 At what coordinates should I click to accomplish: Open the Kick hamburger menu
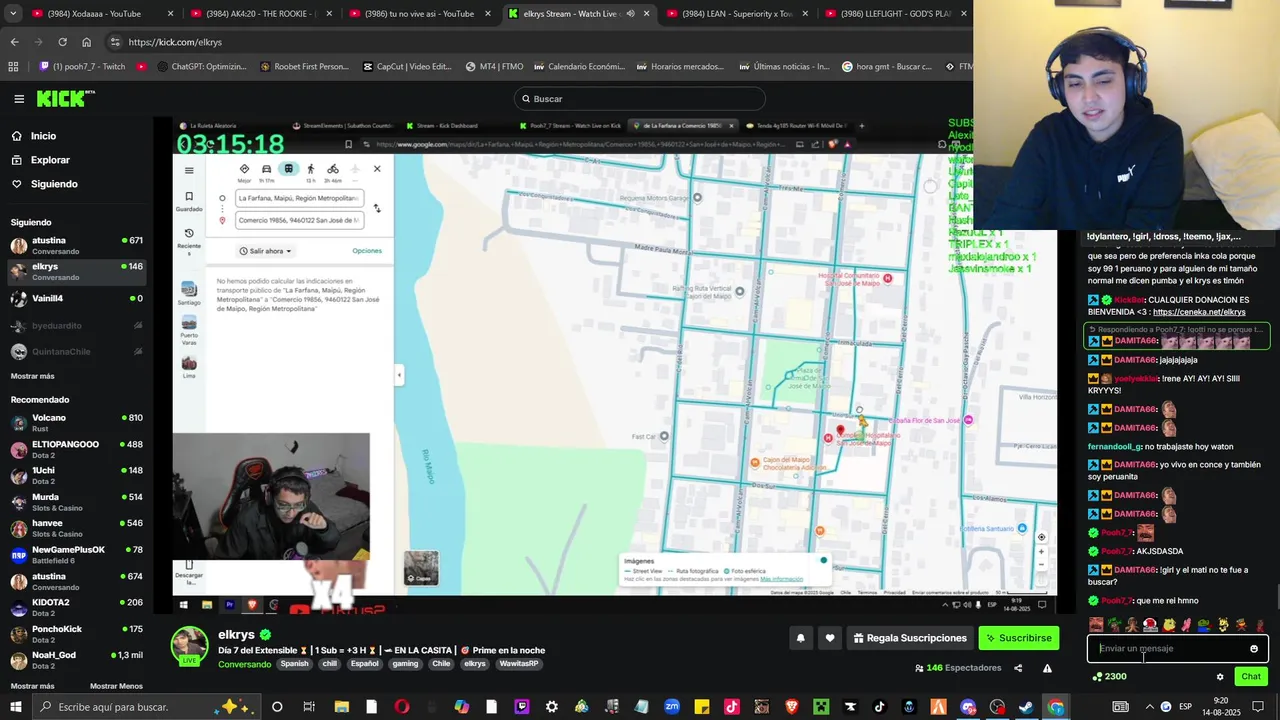point(19,99)
